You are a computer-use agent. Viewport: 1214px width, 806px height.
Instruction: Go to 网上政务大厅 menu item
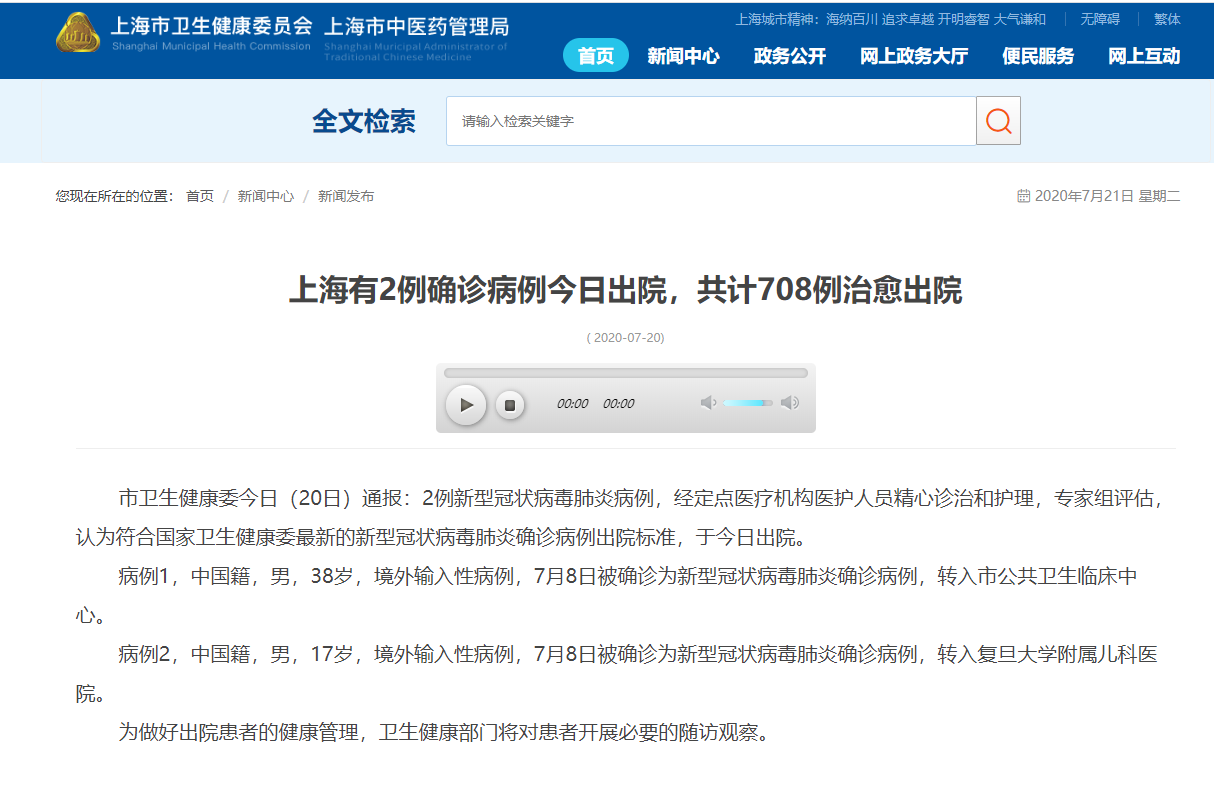(x=914, y=56)
